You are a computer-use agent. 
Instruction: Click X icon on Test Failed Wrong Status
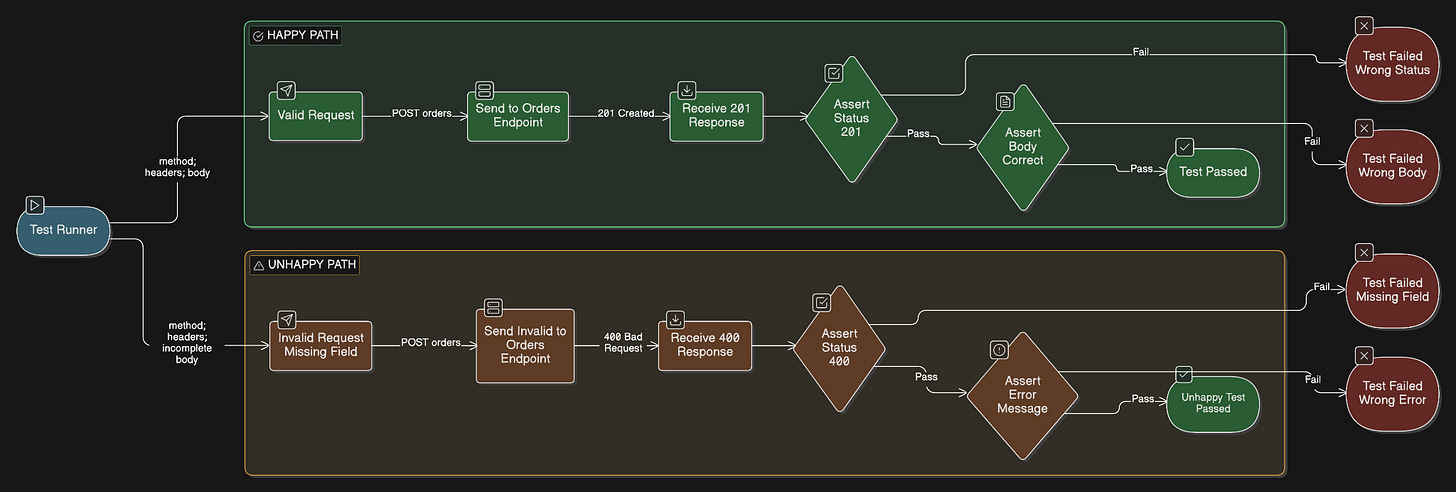coord(1364,25)
